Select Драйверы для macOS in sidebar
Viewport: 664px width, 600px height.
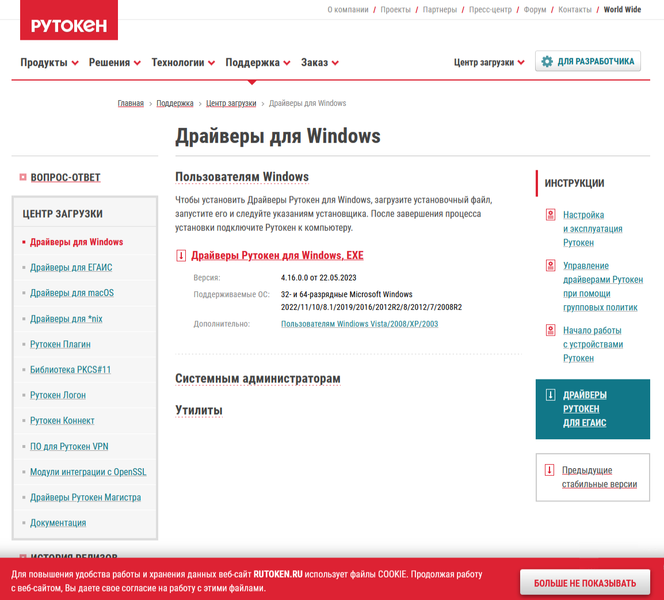coord(72,293)
